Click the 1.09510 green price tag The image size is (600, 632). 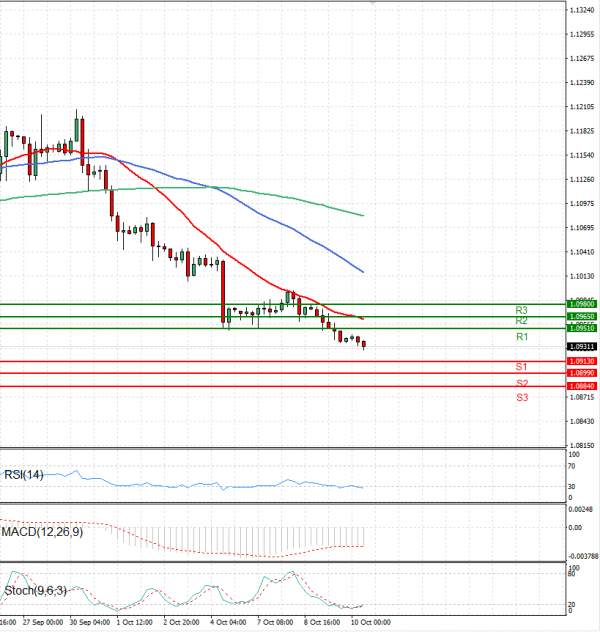point(582,328)
